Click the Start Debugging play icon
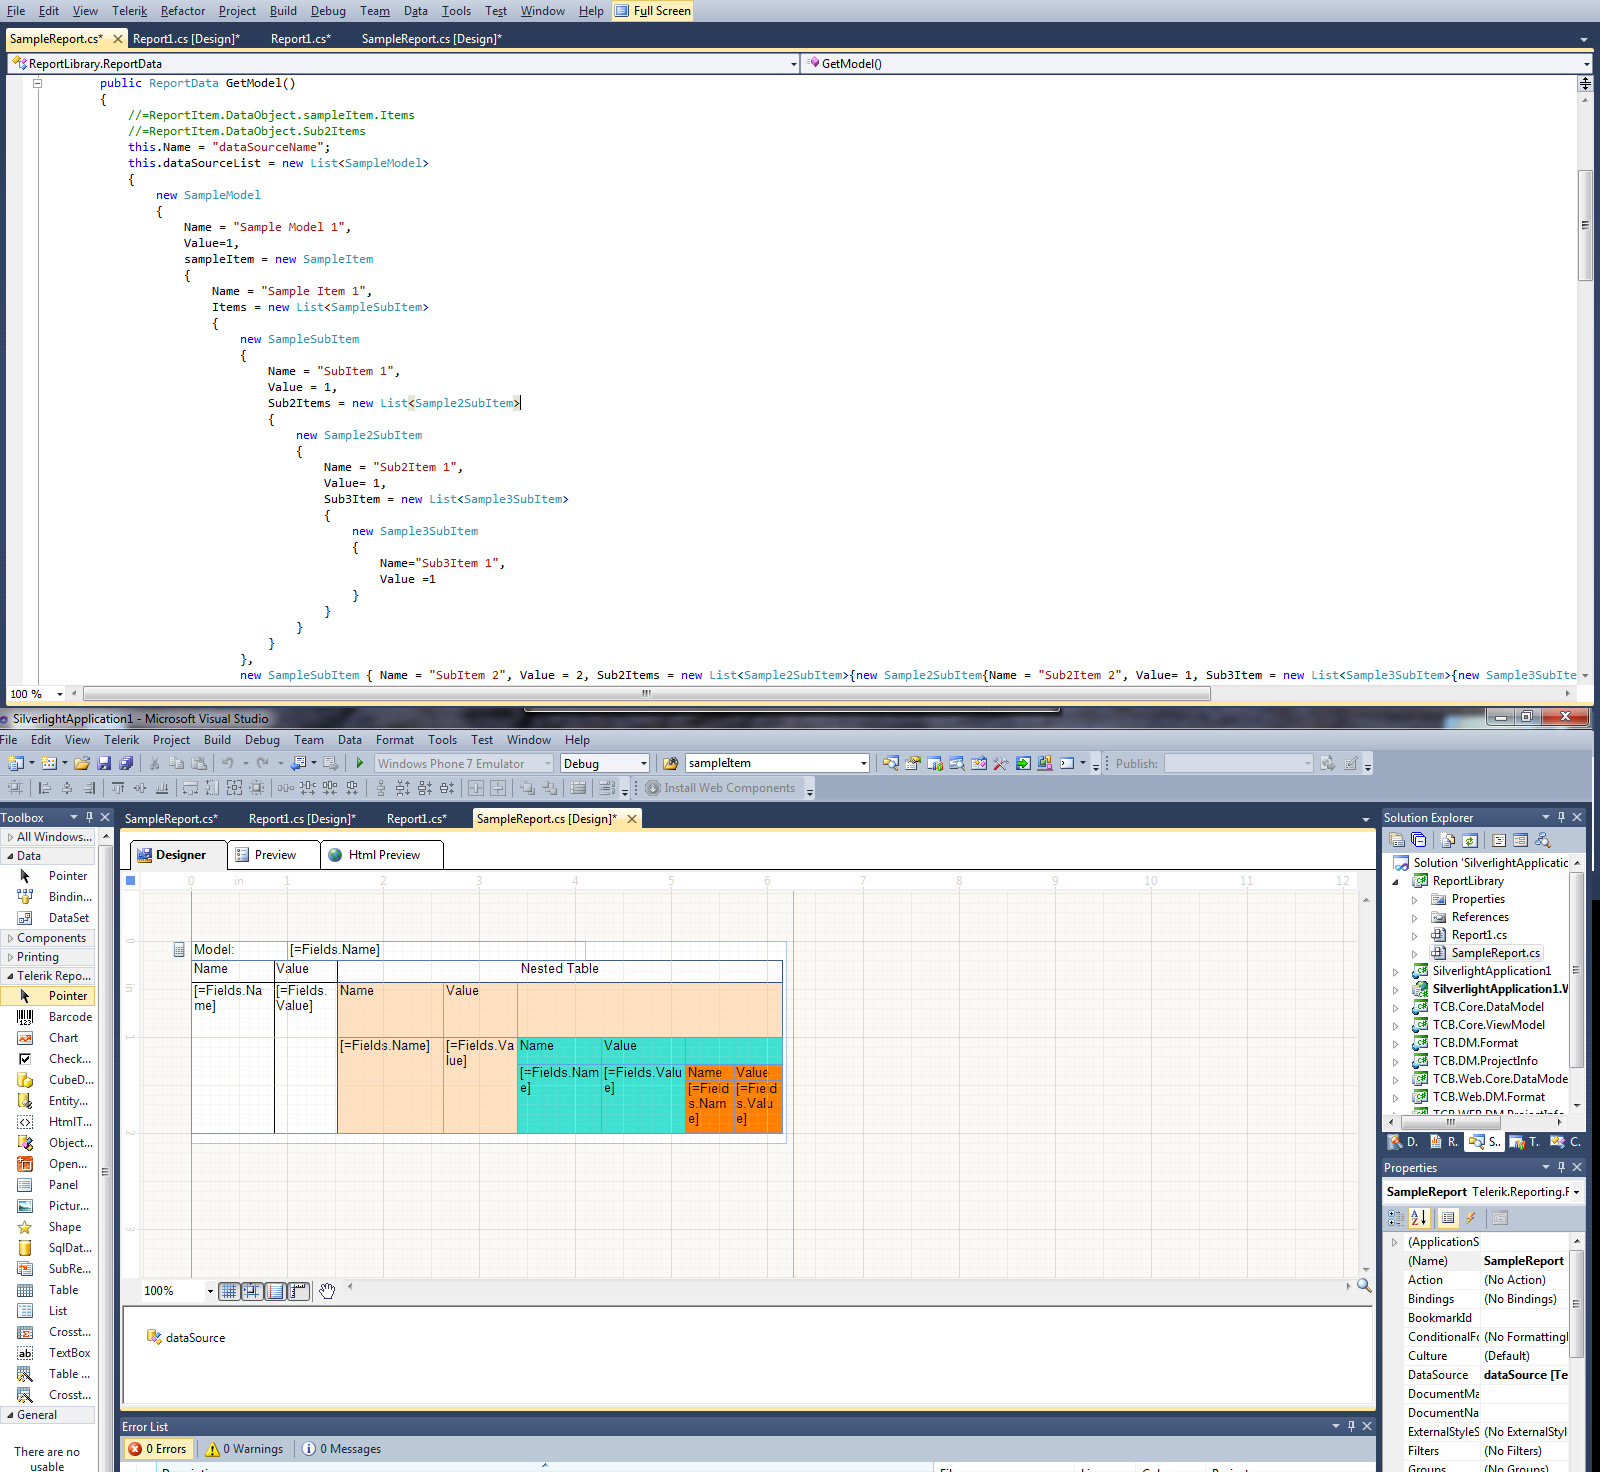The width and height of the screenshot is (1600, 1472). 360,763
